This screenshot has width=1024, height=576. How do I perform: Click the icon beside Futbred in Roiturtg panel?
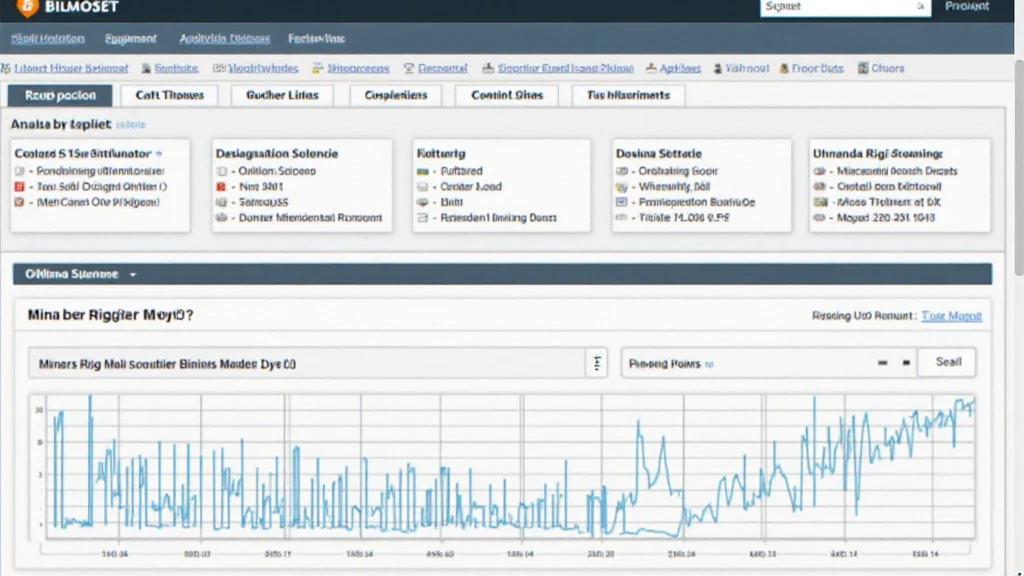pyautogui.click(x=422, y=172)
